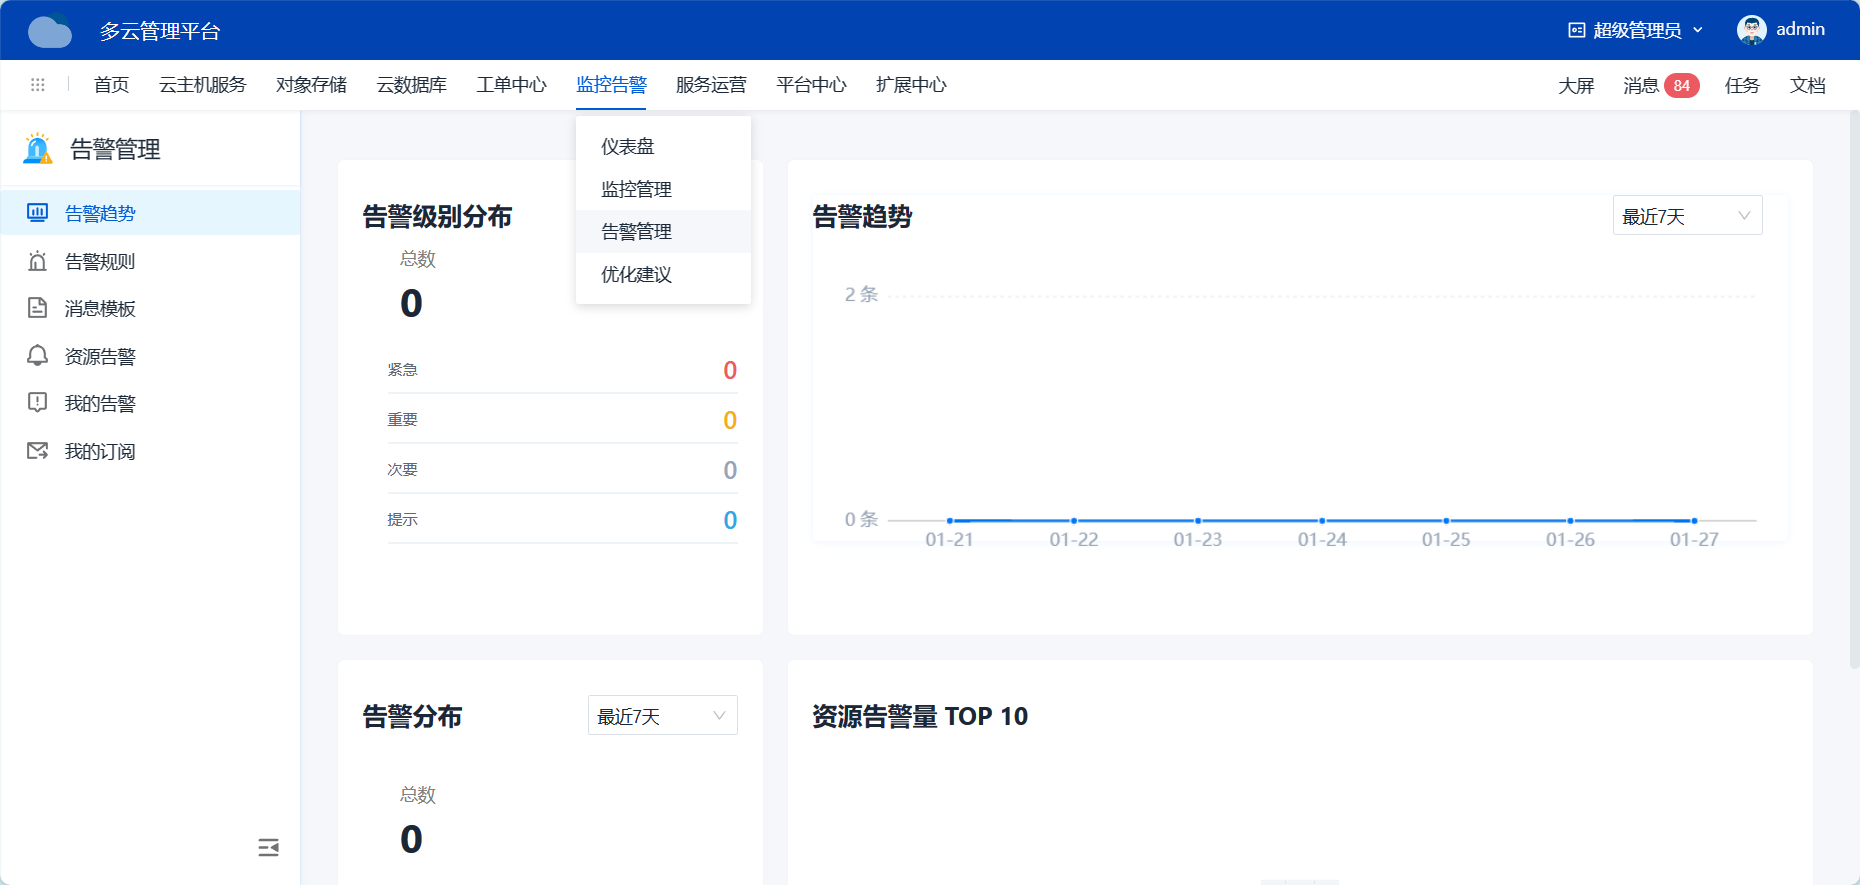Click the cloud platform logo
The height and width of the screenshot is (885, 1860).
(x=50, y=31)
